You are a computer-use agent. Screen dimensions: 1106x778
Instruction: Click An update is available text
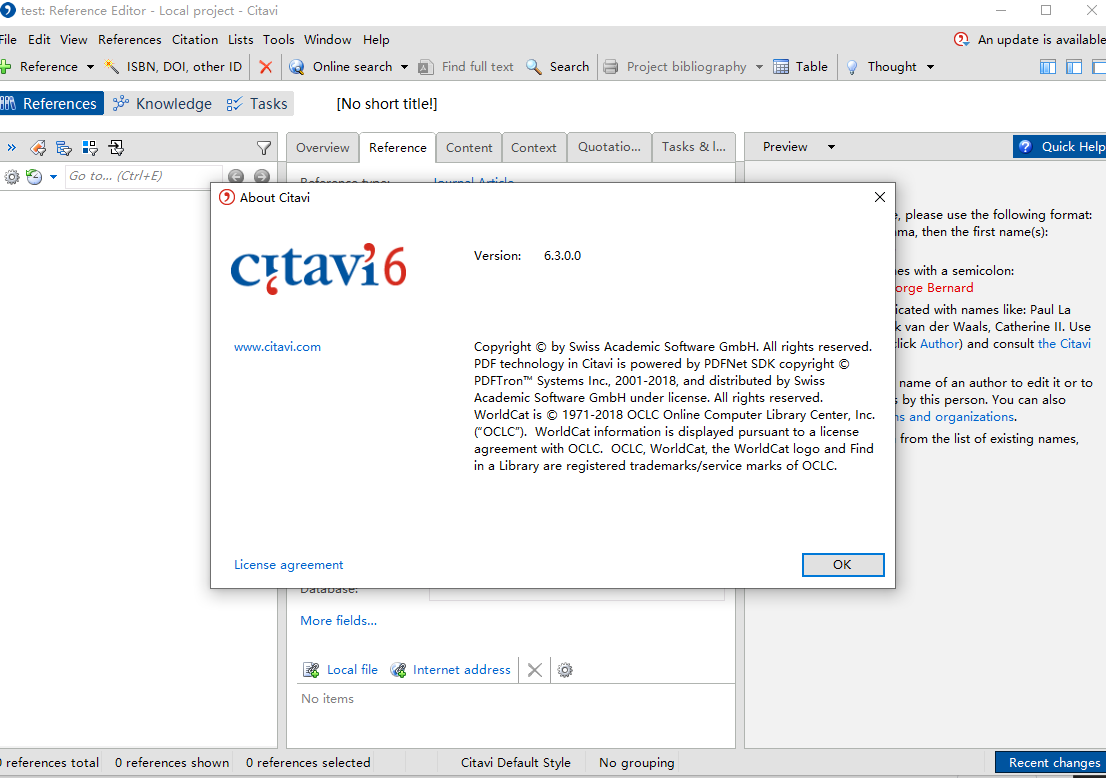(1041, 39)
